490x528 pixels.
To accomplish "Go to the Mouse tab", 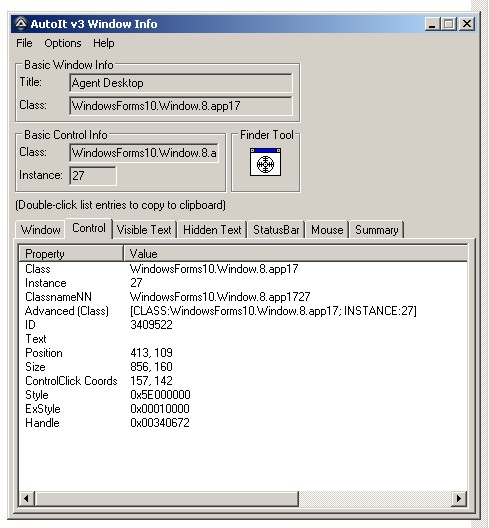I will (327, 230).
